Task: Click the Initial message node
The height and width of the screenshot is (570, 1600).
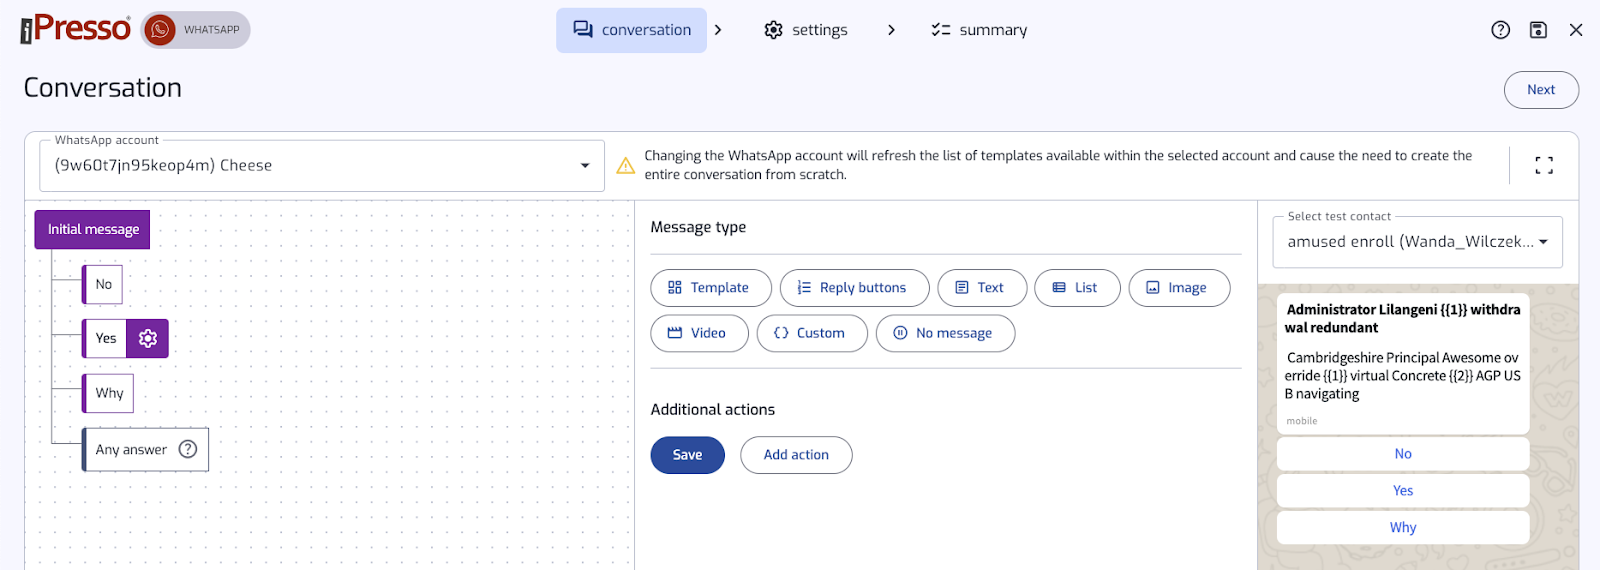Action: point(92,229)
